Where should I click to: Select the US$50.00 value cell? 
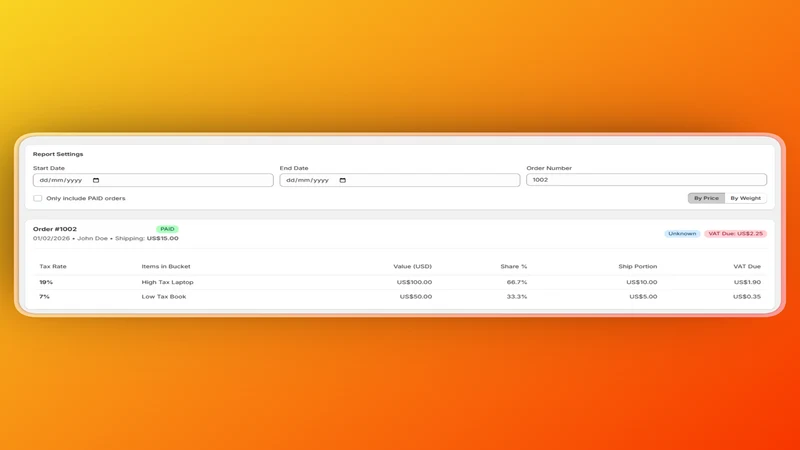pos(416,296)
